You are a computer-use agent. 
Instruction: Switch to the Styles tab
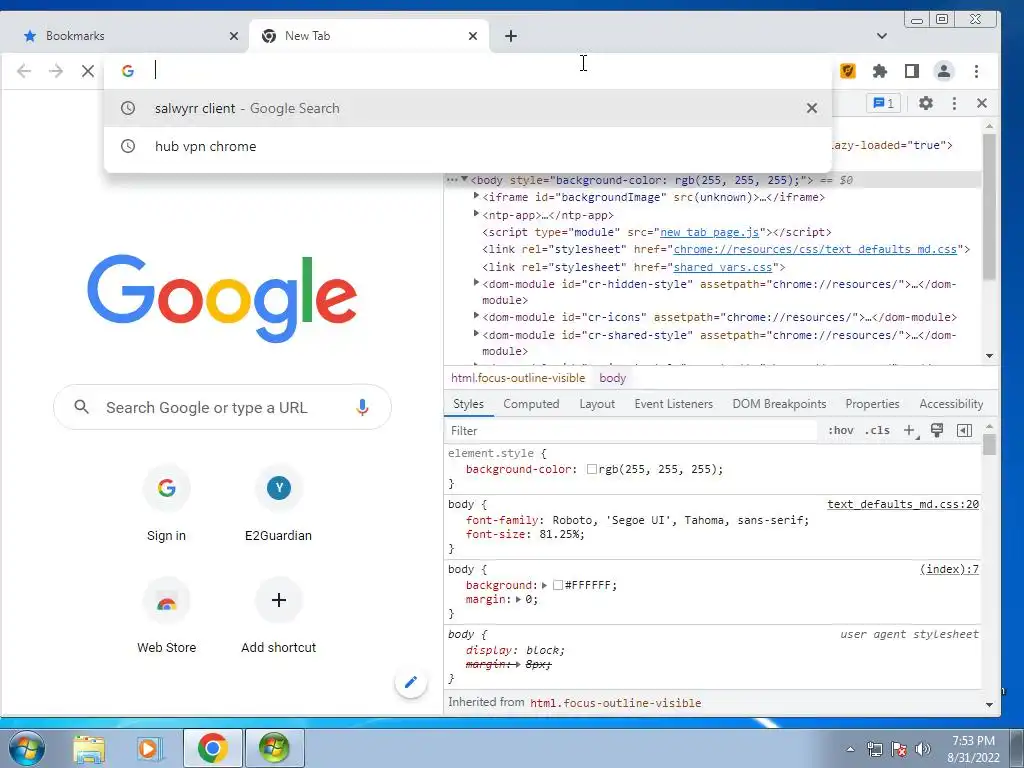[x=468, y=404]
